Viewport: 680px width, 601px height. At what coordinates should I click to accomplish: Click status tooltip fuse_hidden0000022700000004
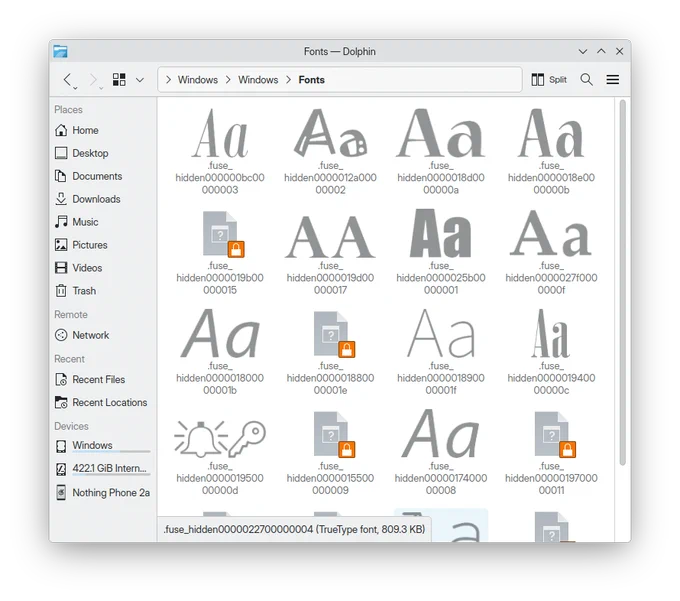[294, 529]
